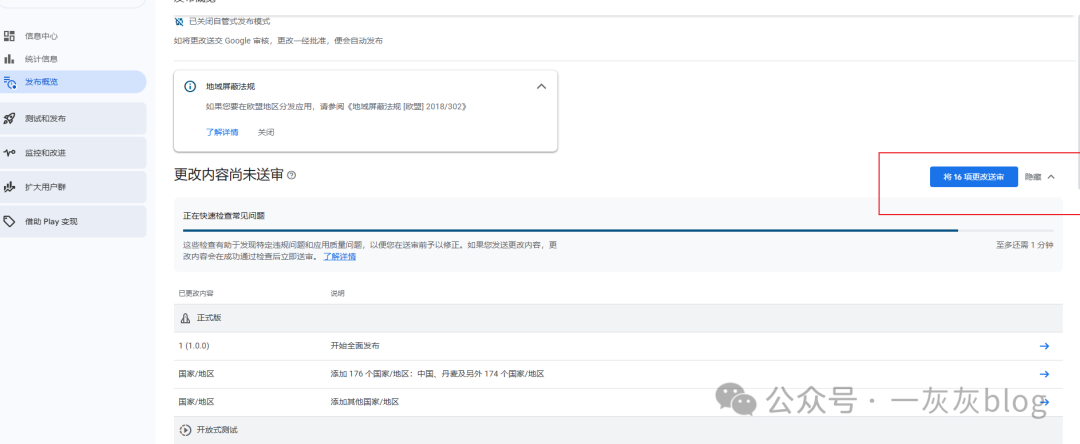Viewport: 1080px width, 444px height.
Task: Click 了解详情 link under quick check text
Action: tap(340, 257)
